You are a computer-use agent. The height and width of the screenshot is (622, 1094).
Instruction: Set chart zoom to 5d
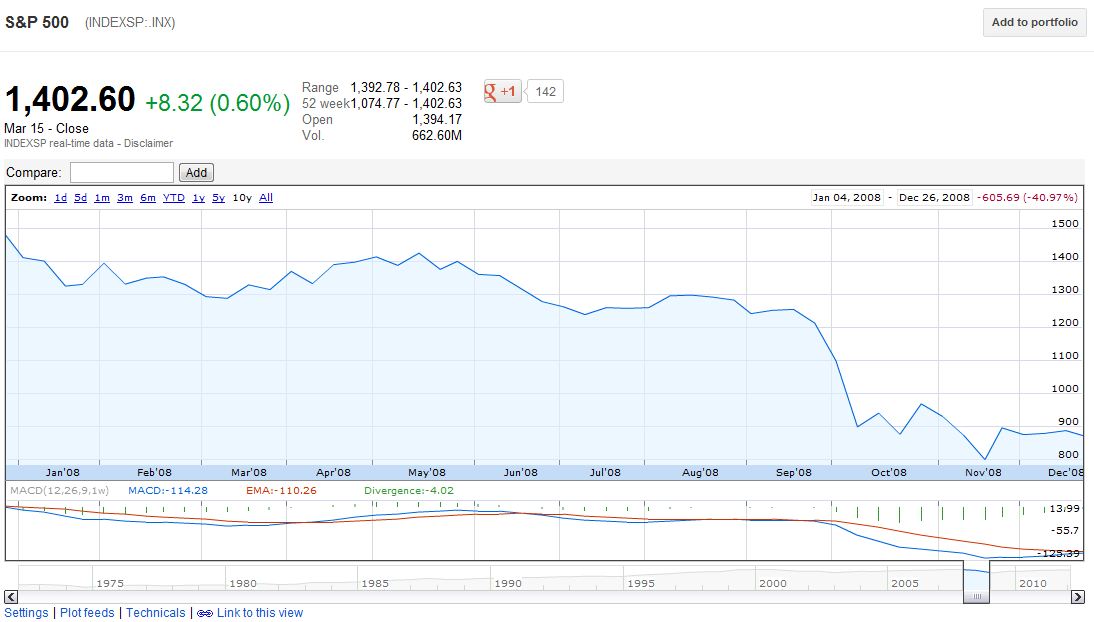pos(81,198)
